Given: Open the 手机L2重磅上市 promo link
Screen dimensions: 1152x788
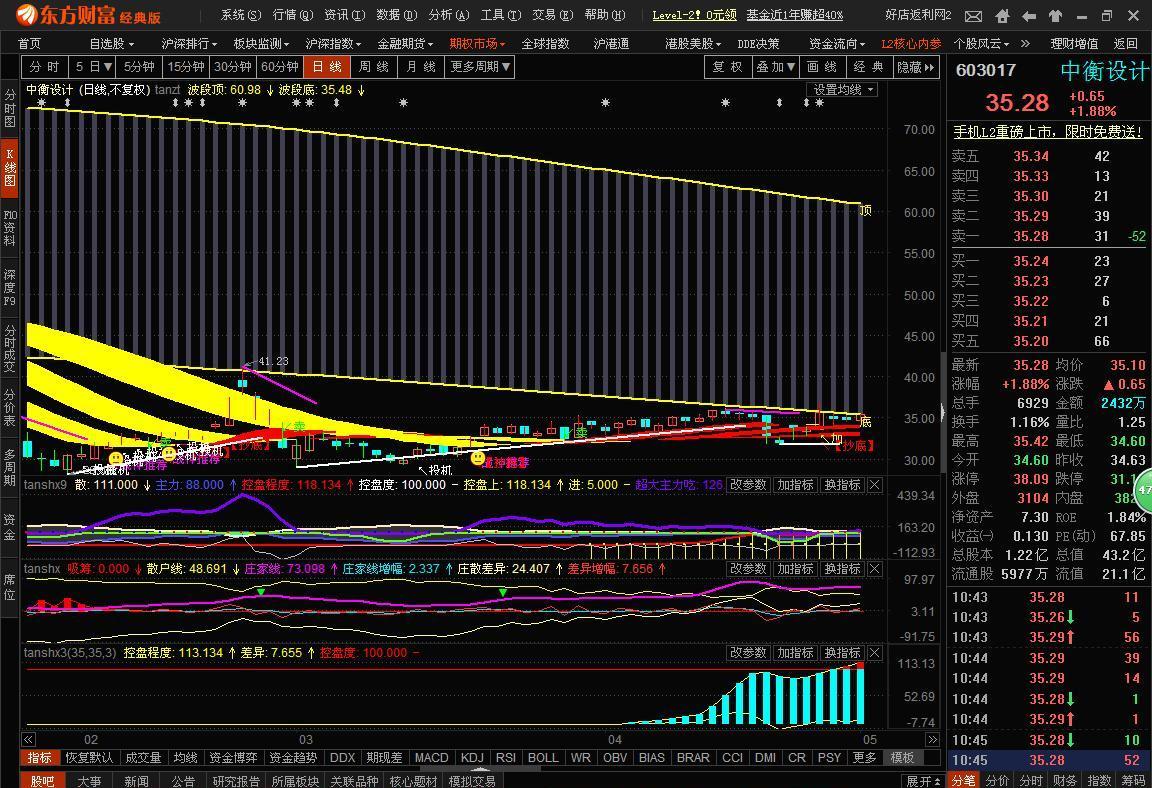Looking at the screenshot, I should point(1047,132).
